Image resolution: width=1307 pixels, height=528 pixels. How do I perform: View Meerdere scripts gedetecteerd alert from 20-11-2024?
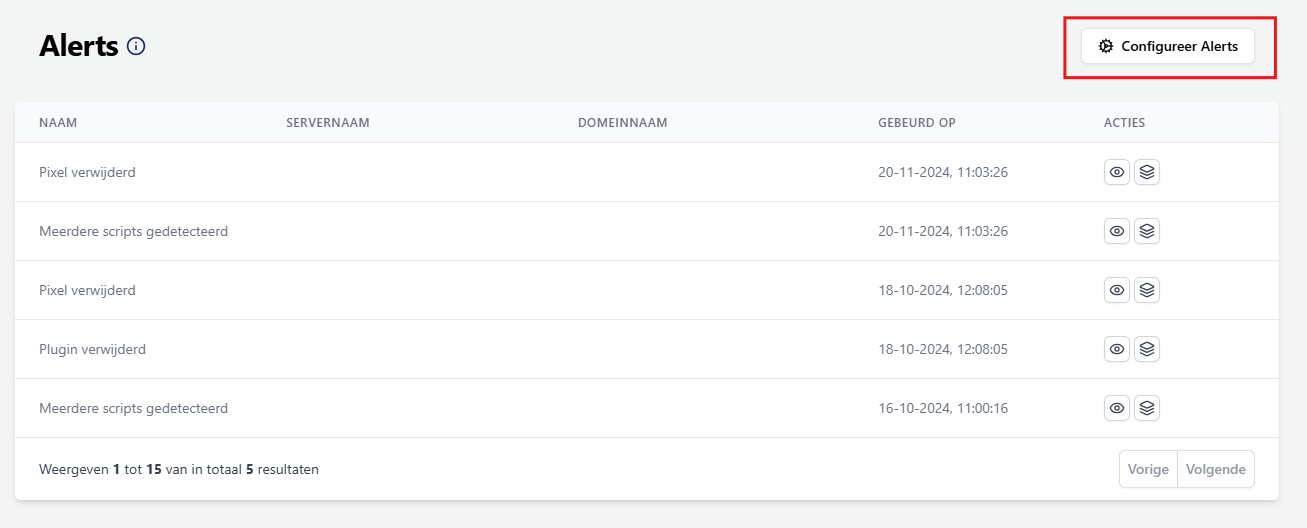click(x=1117, y=231)
